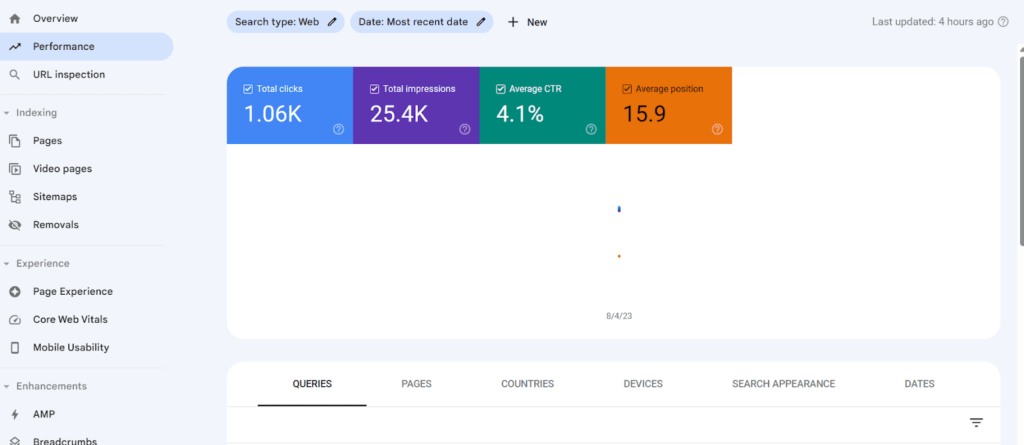Image resolution: width=1024 pixels, height=445 pixels.
Task: Open the Video pages report
Action: tap(63, 169)
